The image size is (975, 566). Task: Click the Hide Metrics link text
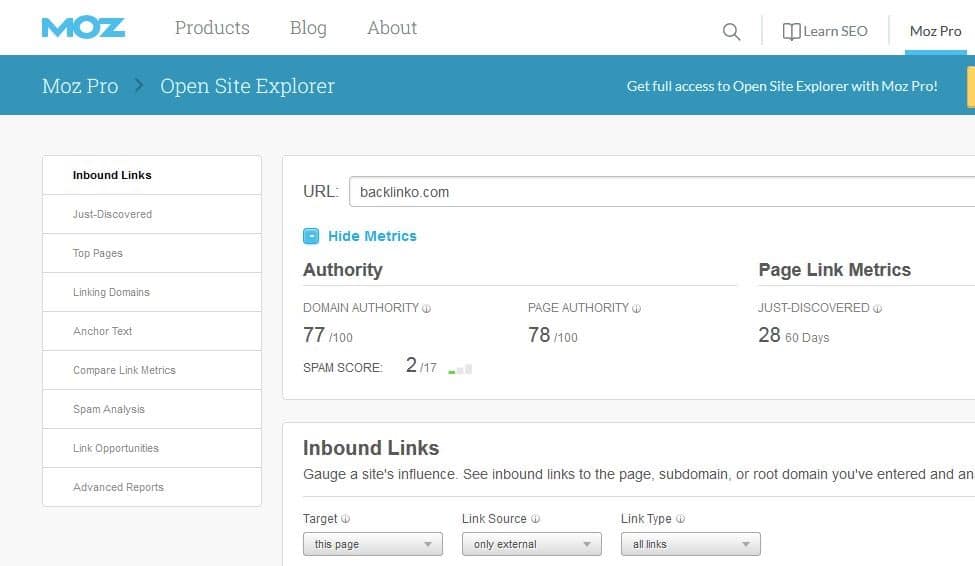(x=372, y=236)
